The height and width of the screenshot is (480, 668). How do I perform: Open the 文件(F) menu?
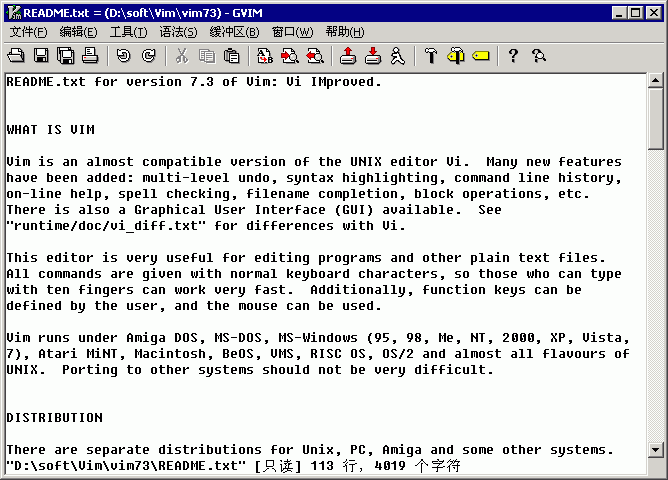(29, 32)
